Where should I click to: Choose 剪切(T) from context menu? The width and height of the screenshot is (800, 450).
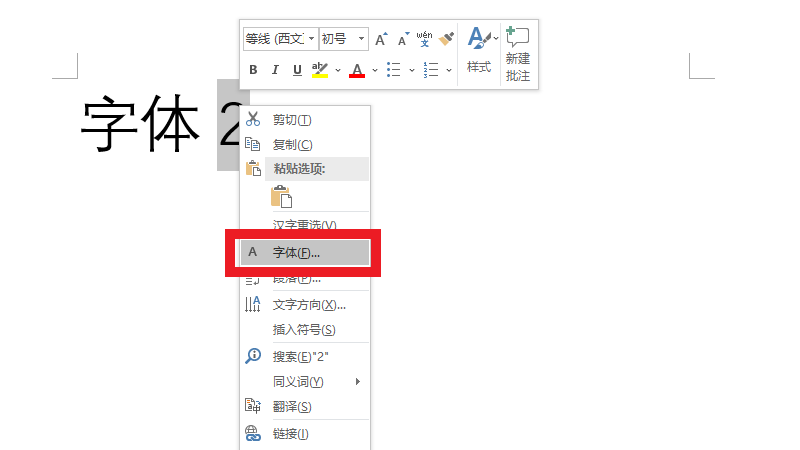[x=305, y=120]
